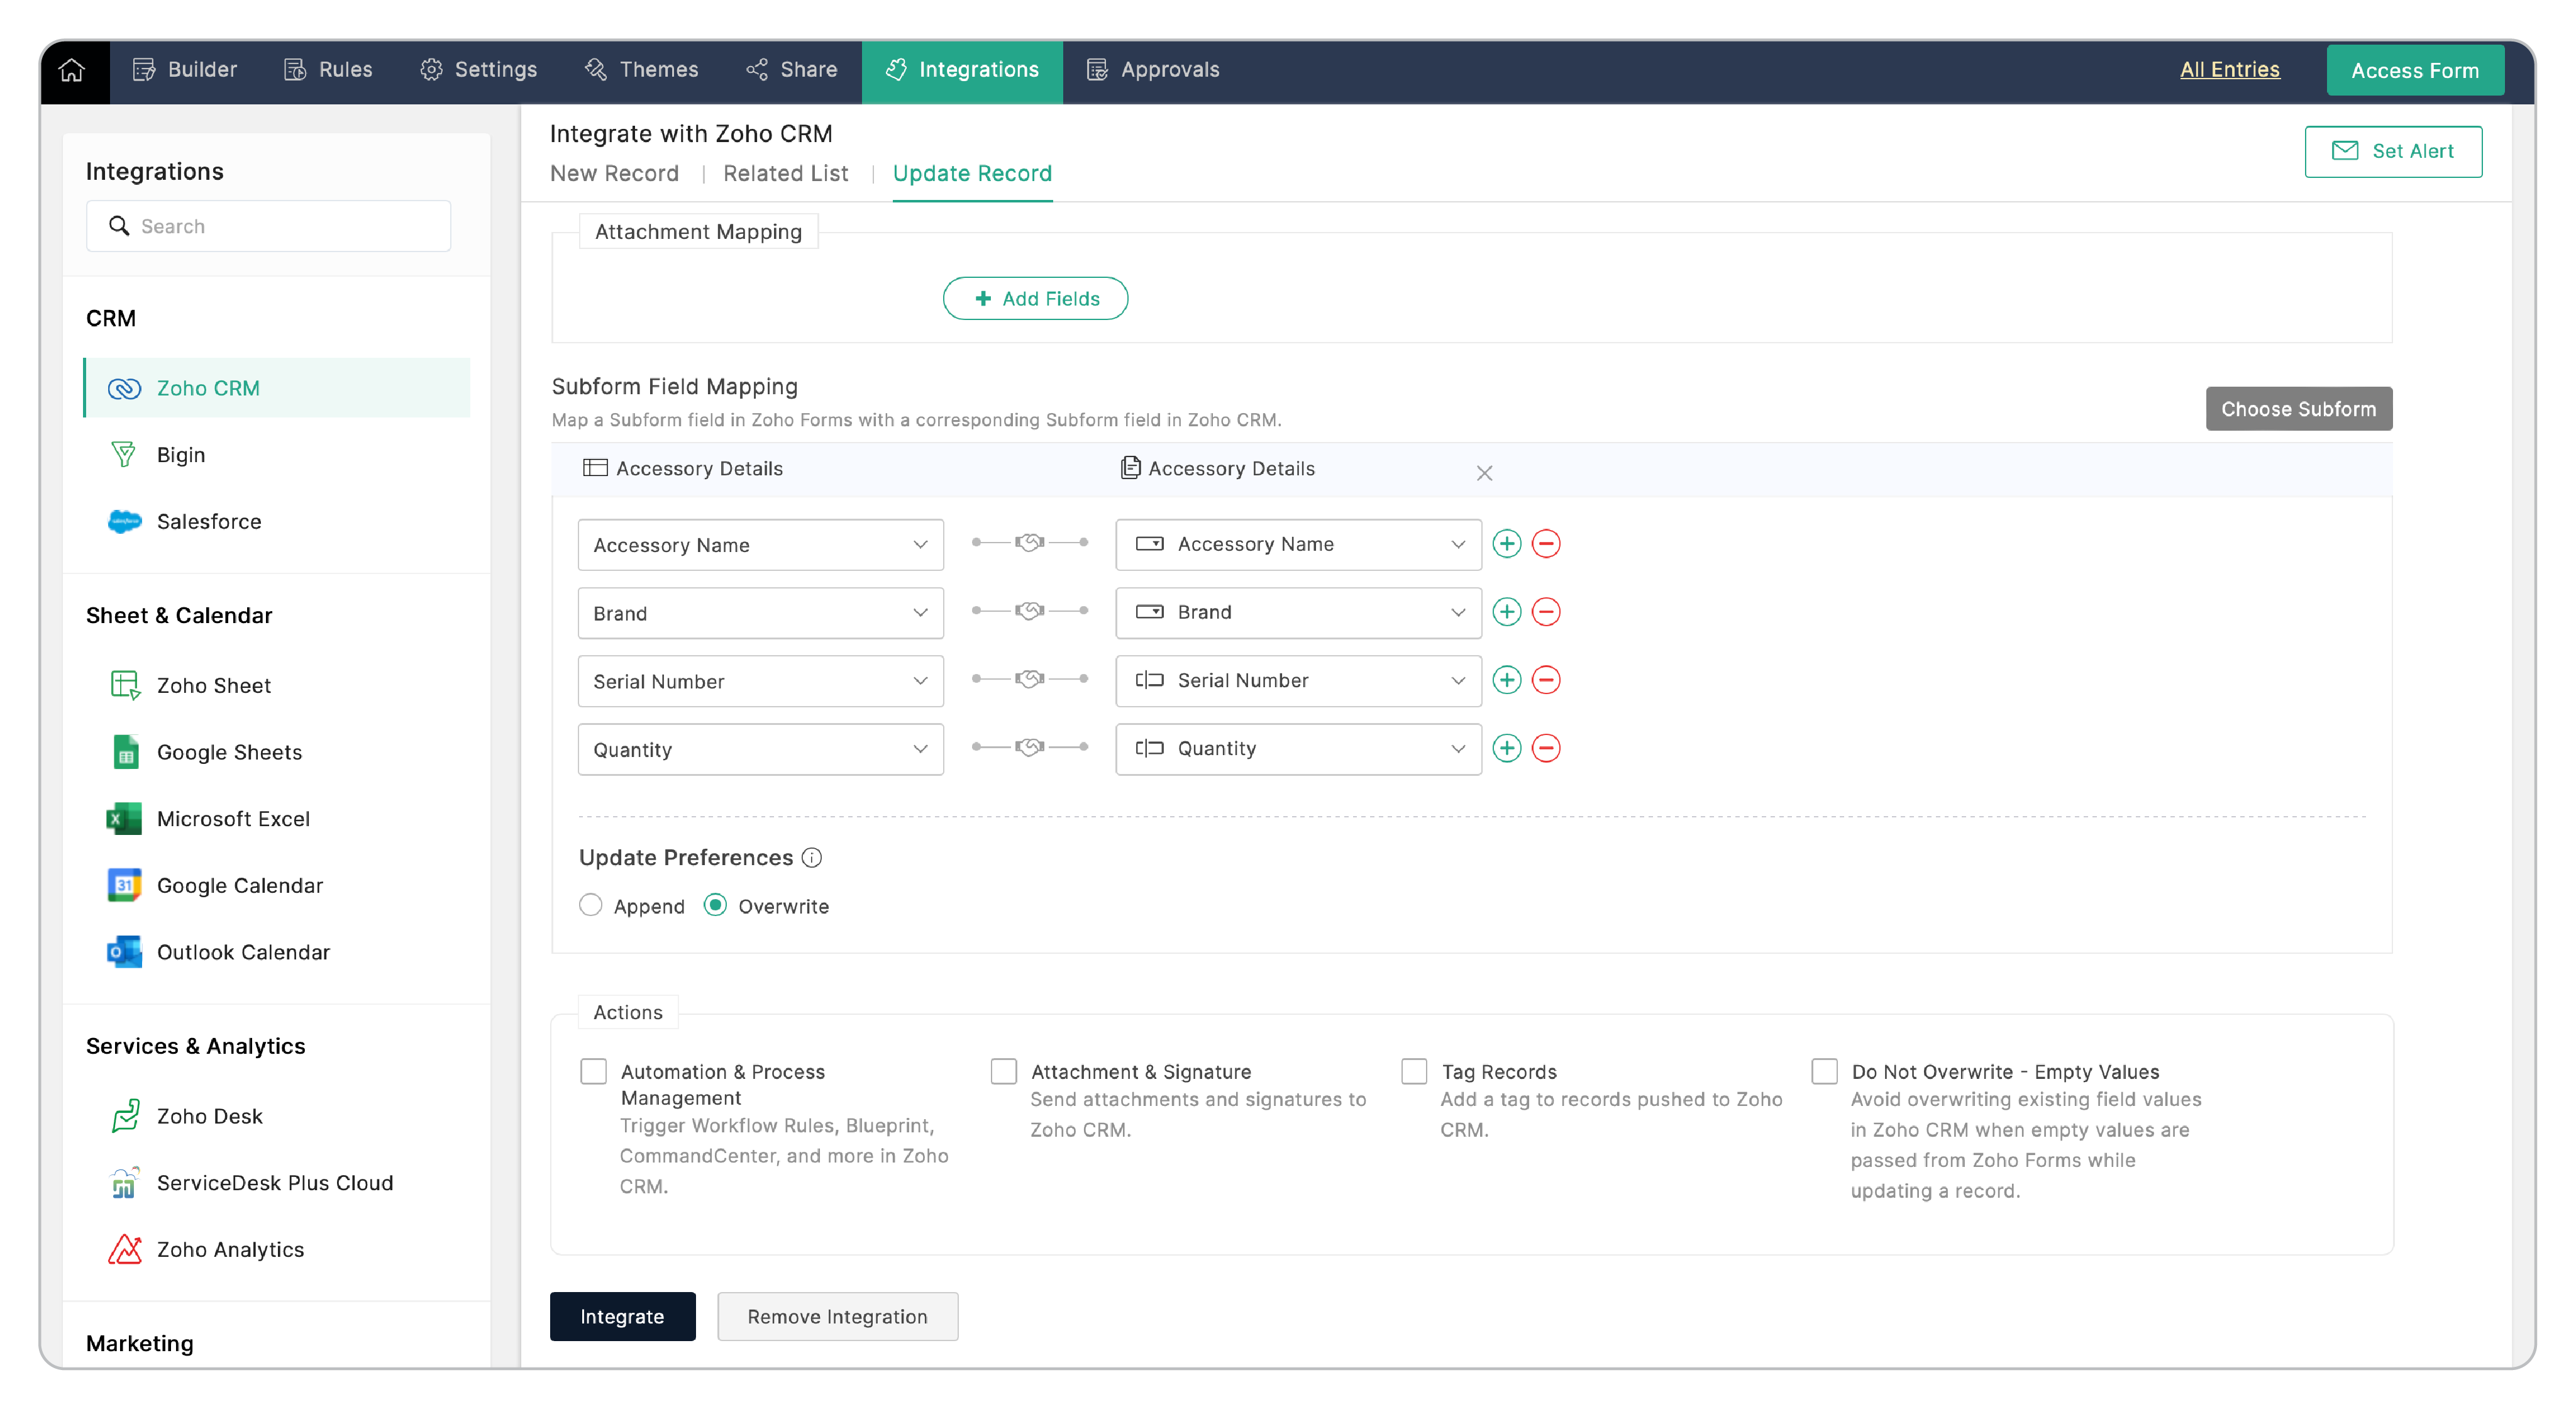Open the CRM Brand field dropdown
Viewport: 2576px width, 1409px height.
click(1298, 612)
